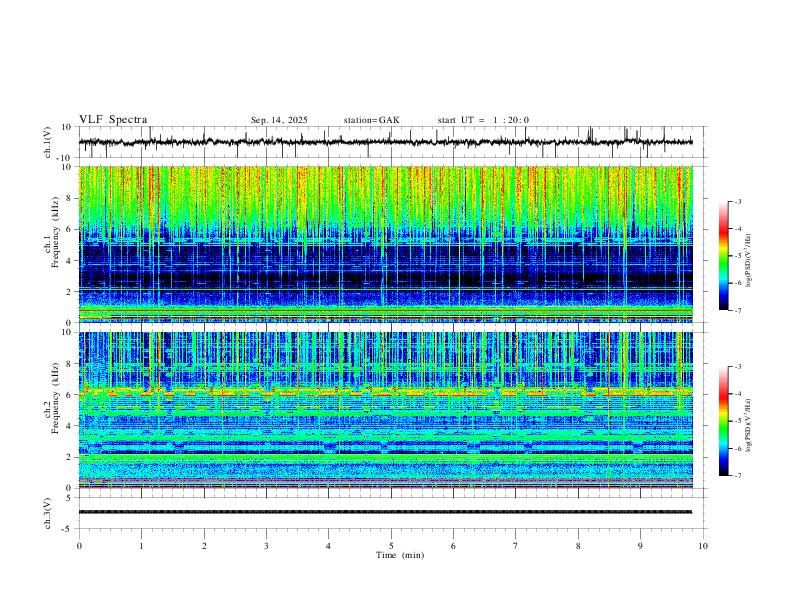The image size is (792, 612).
Task: Click the upper 'log(PSD)(V²/Hz)' label
Action: pos(748,260)
